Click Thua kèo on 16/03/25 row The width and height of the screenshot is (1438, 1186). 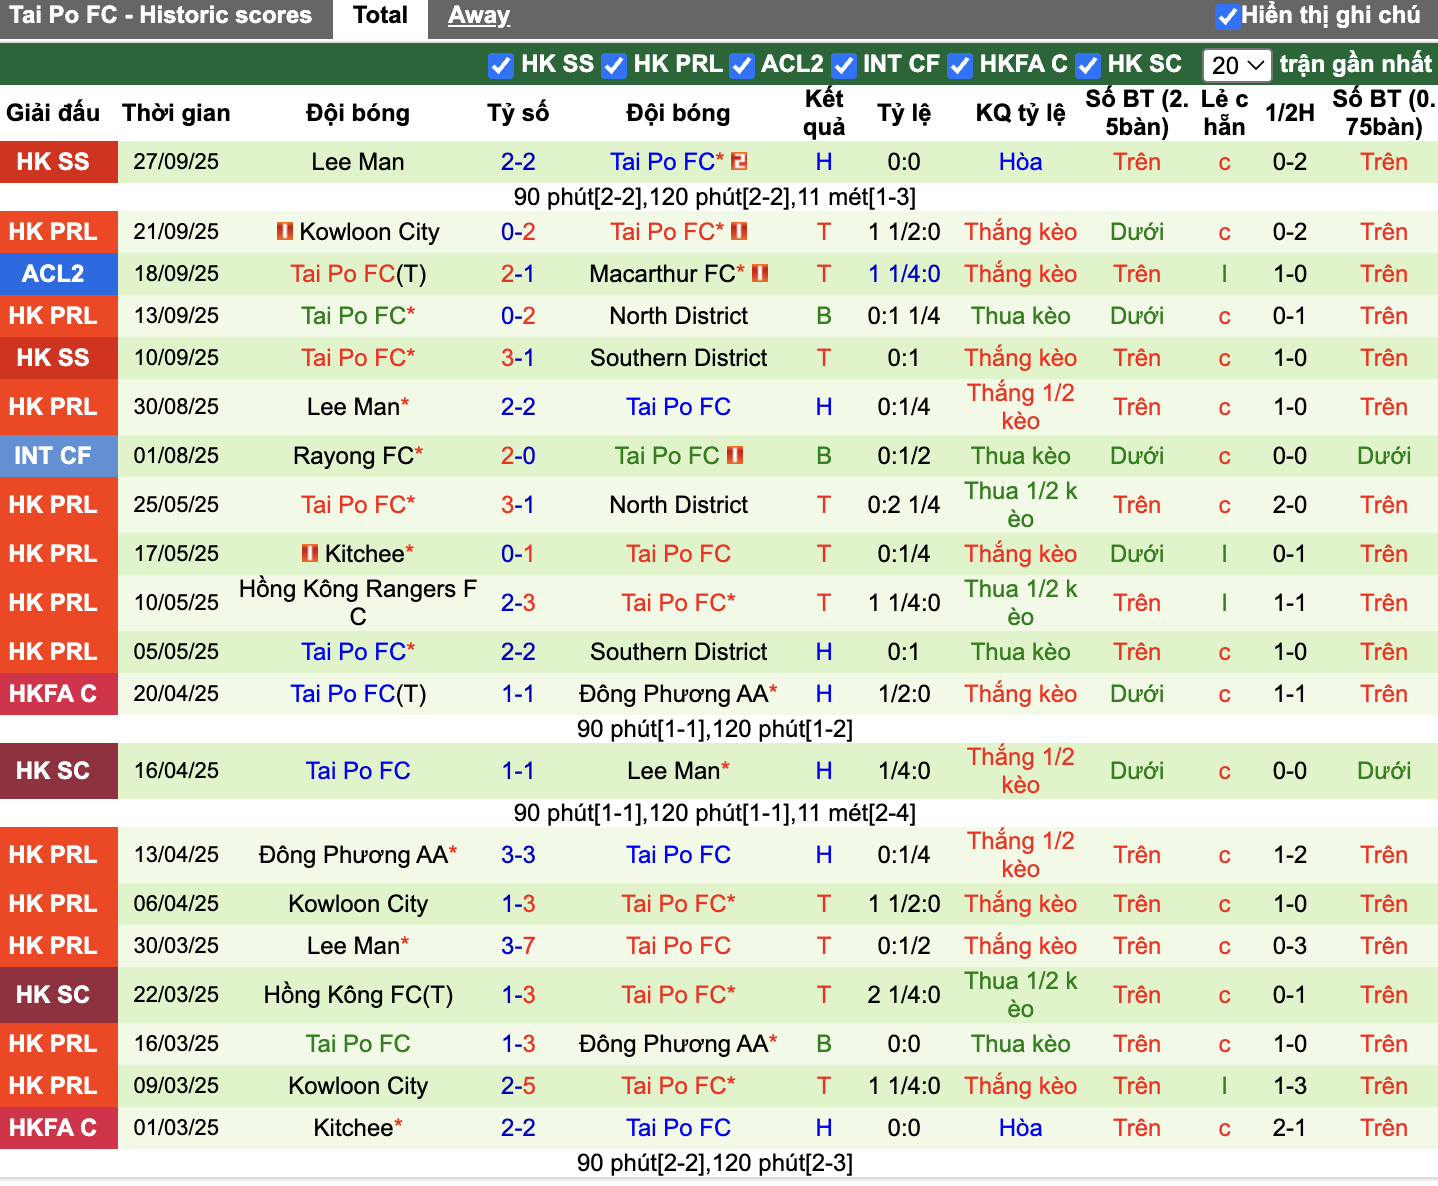click(x=1020, y=1044)
